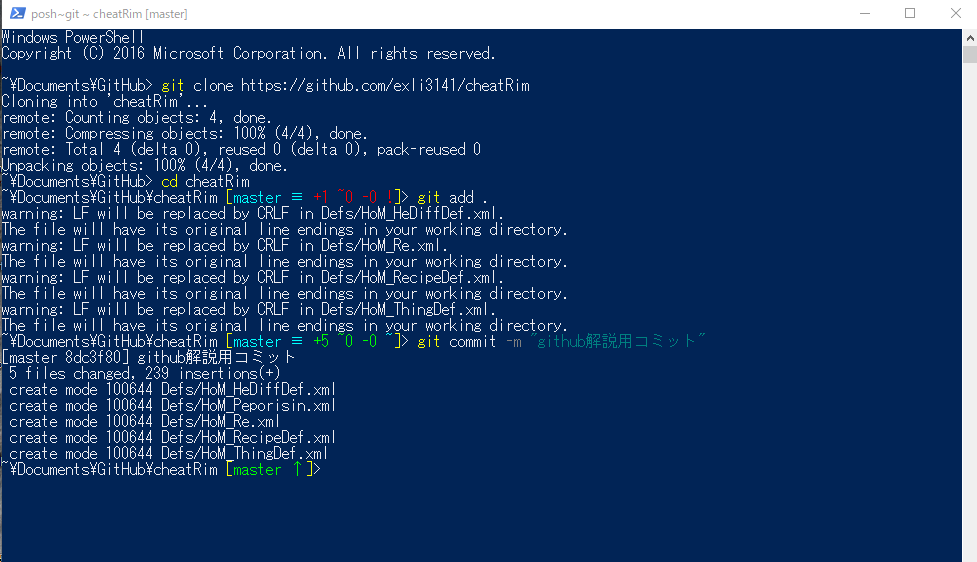Click the green '+5' status indicator
This screenshot has width=977, height=562.
click(320, 341)
